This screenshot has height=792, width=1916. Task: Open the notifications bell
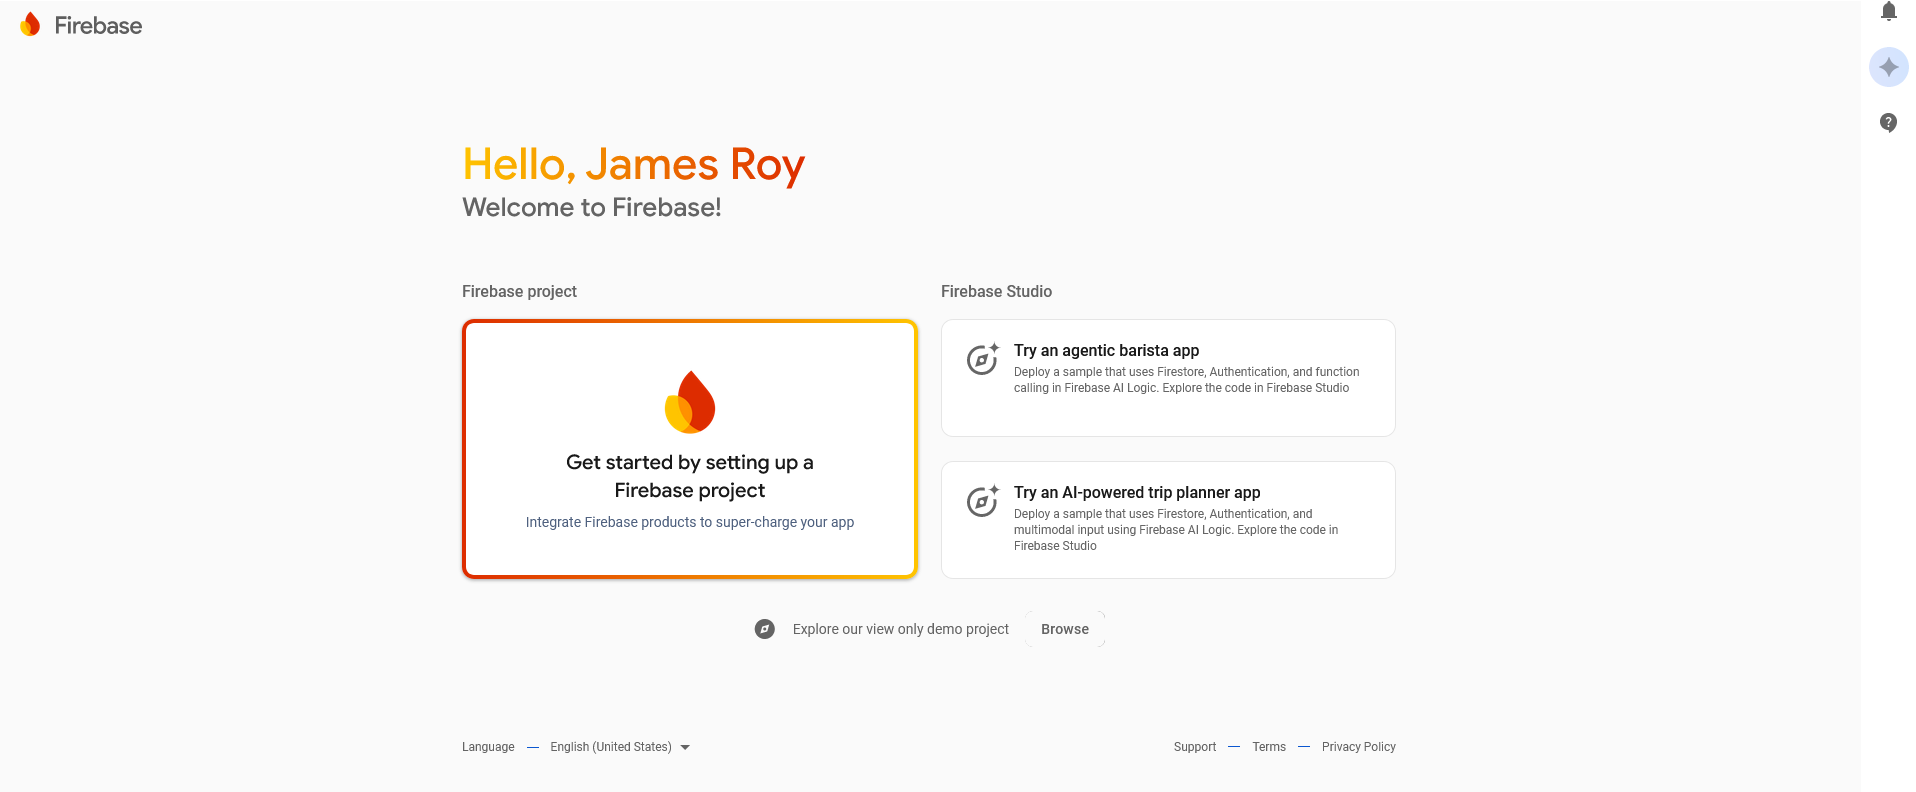(1888, 11)
